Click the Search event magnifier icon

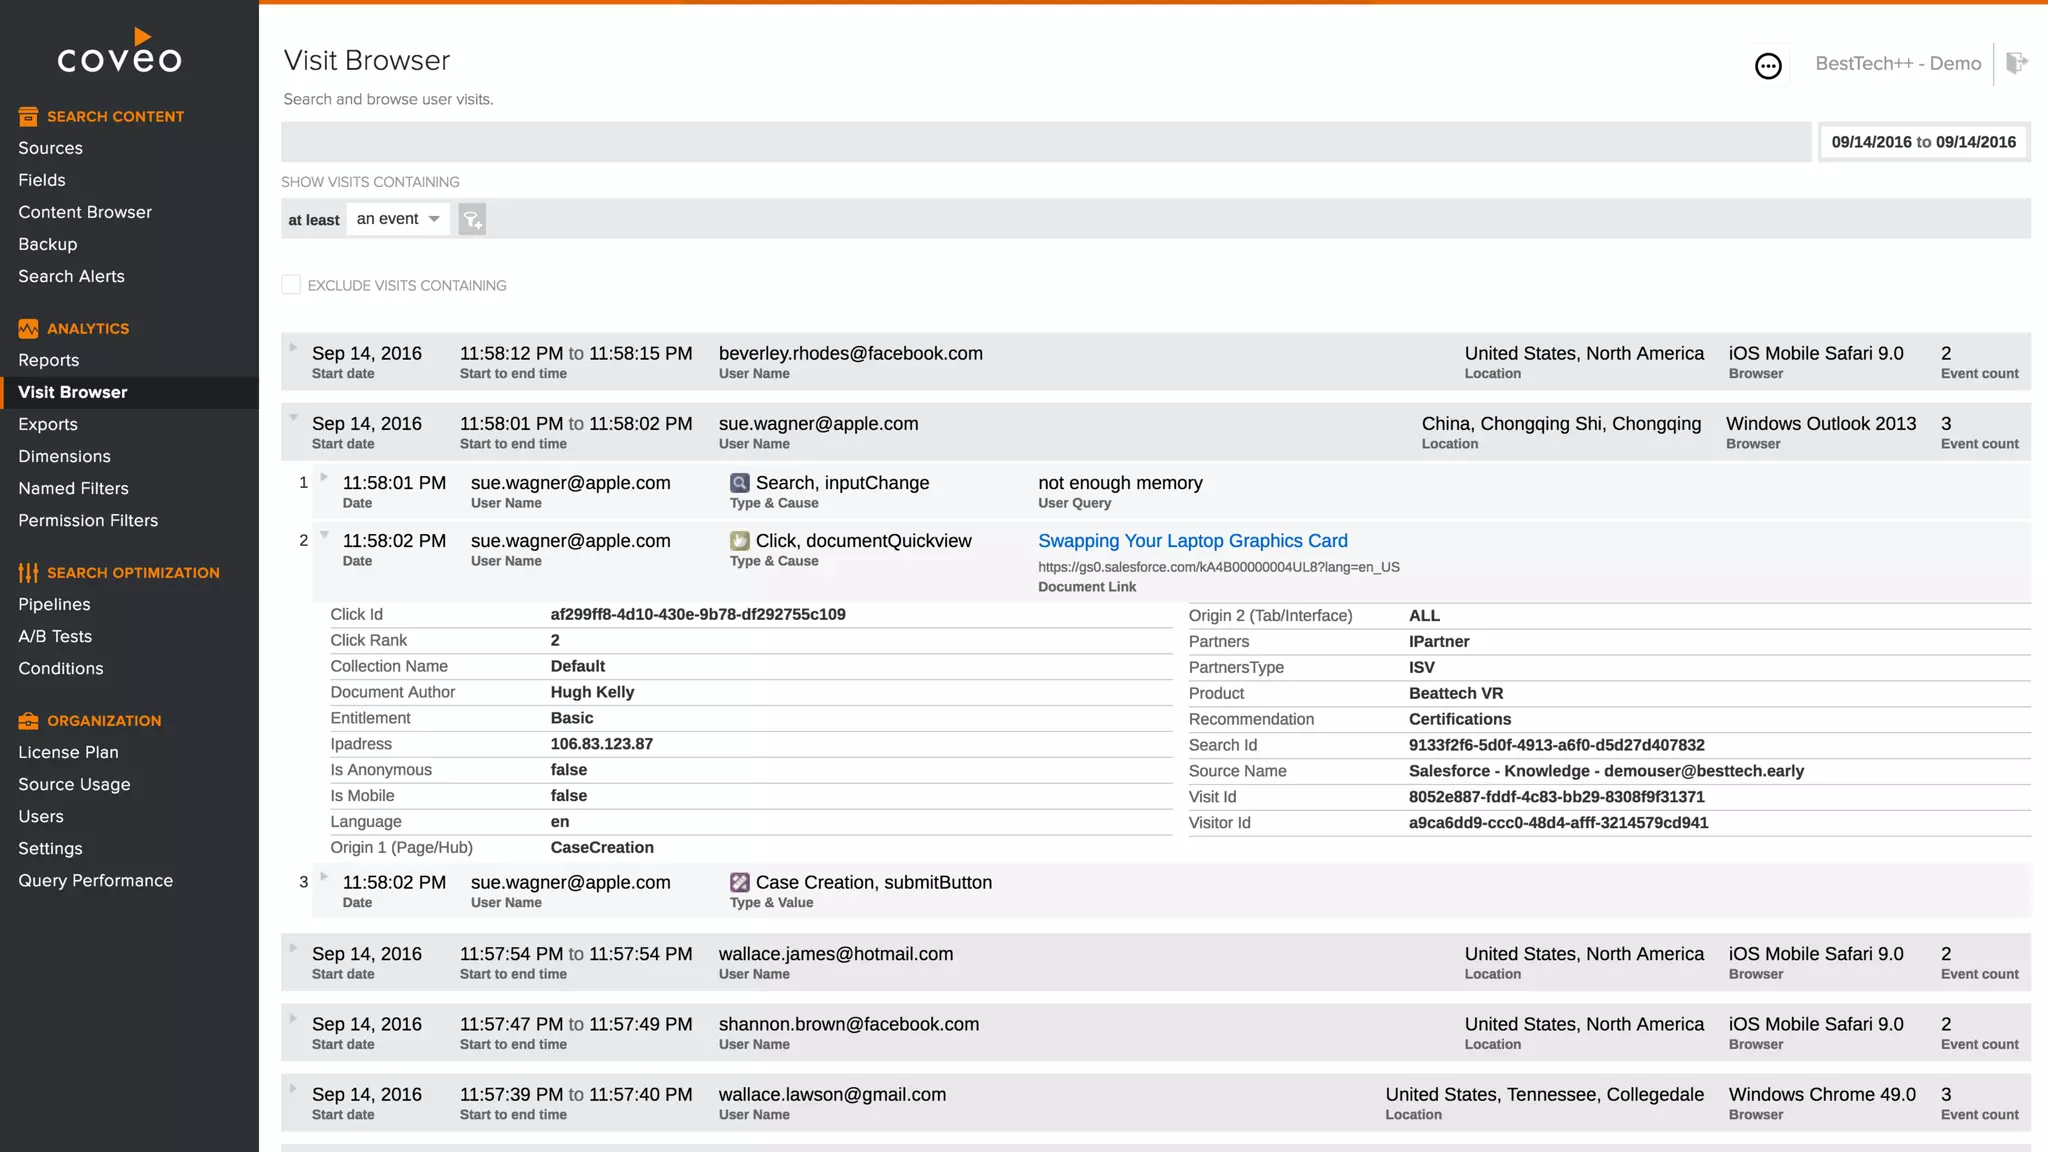(739, 483)
